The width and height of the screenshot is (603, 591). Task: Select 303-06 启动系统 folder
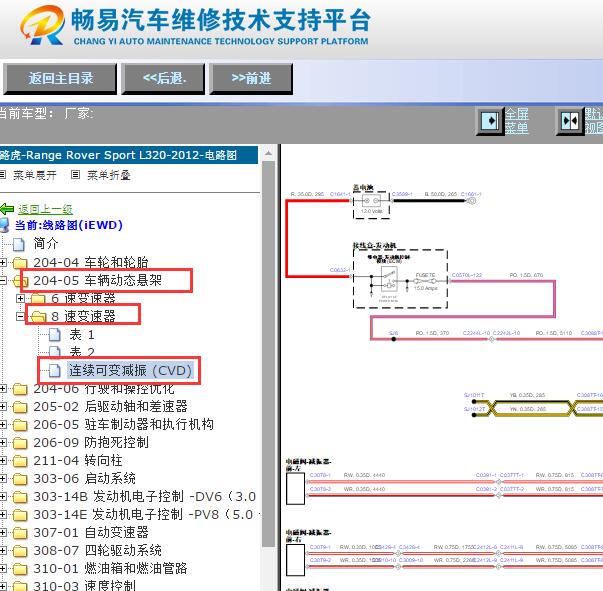coord(85,478)
